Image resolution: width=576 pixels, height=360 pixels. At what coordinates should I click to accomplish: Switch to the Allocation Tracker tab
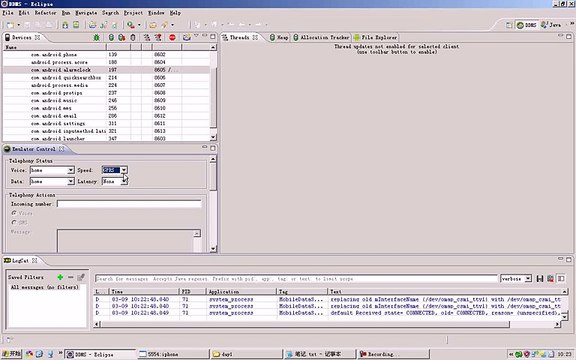321,37
